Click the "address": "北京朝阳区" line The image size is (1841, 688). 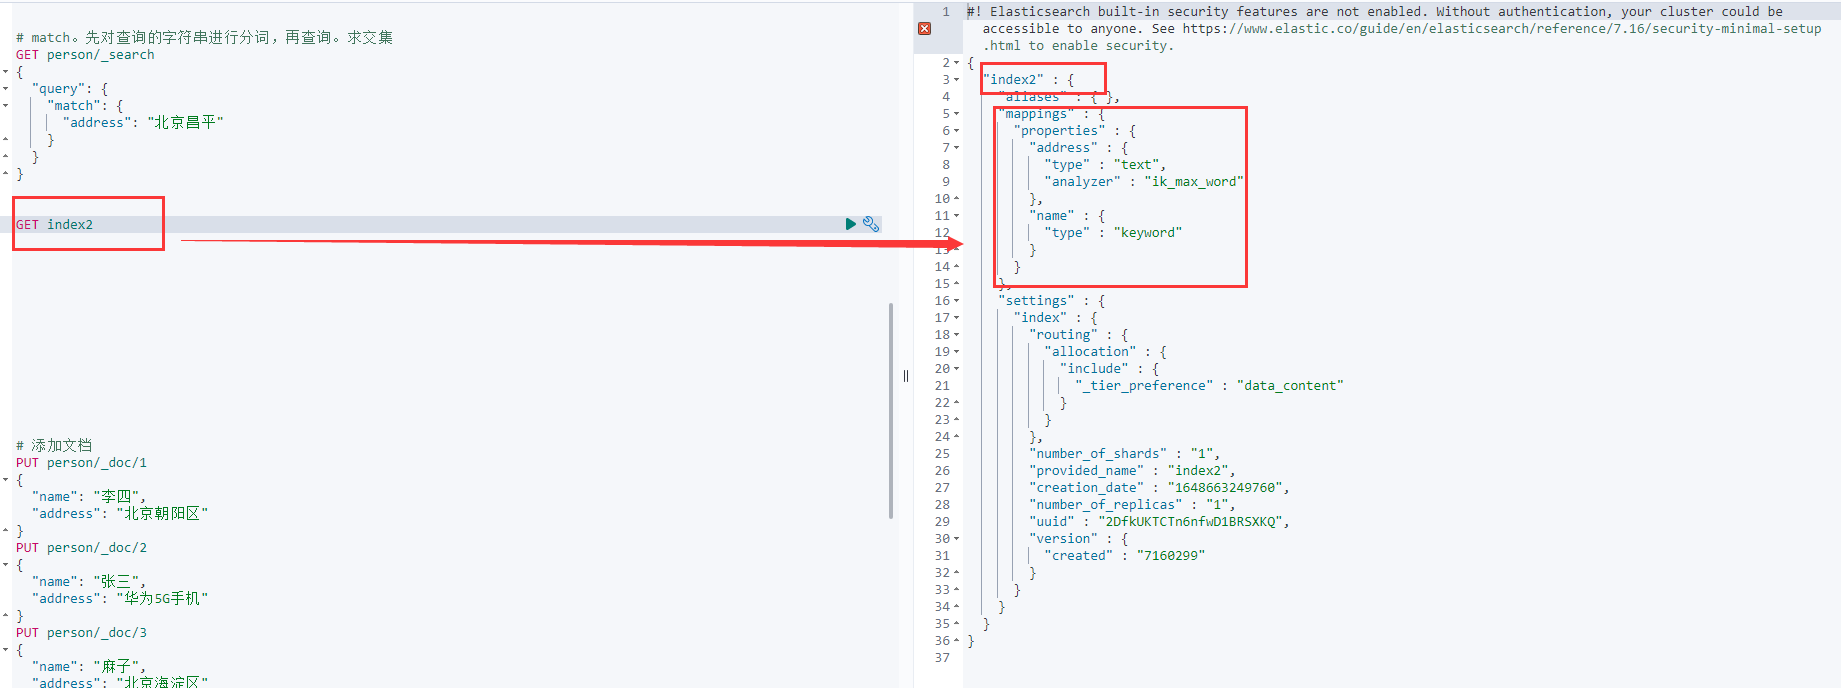tap(120, 513)
